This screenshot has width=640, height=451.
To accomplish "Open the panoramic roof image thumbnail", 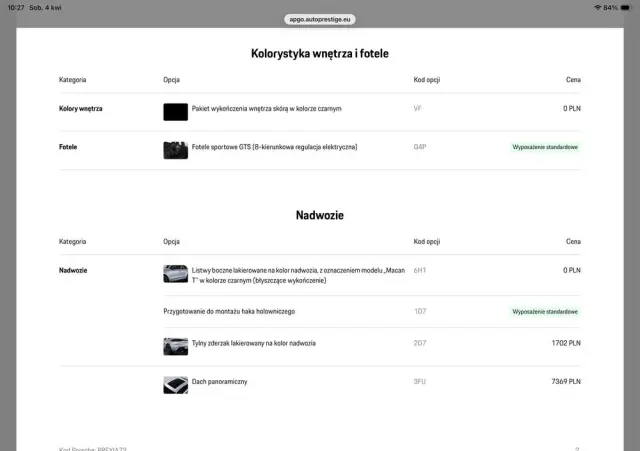I will [175, 384].
